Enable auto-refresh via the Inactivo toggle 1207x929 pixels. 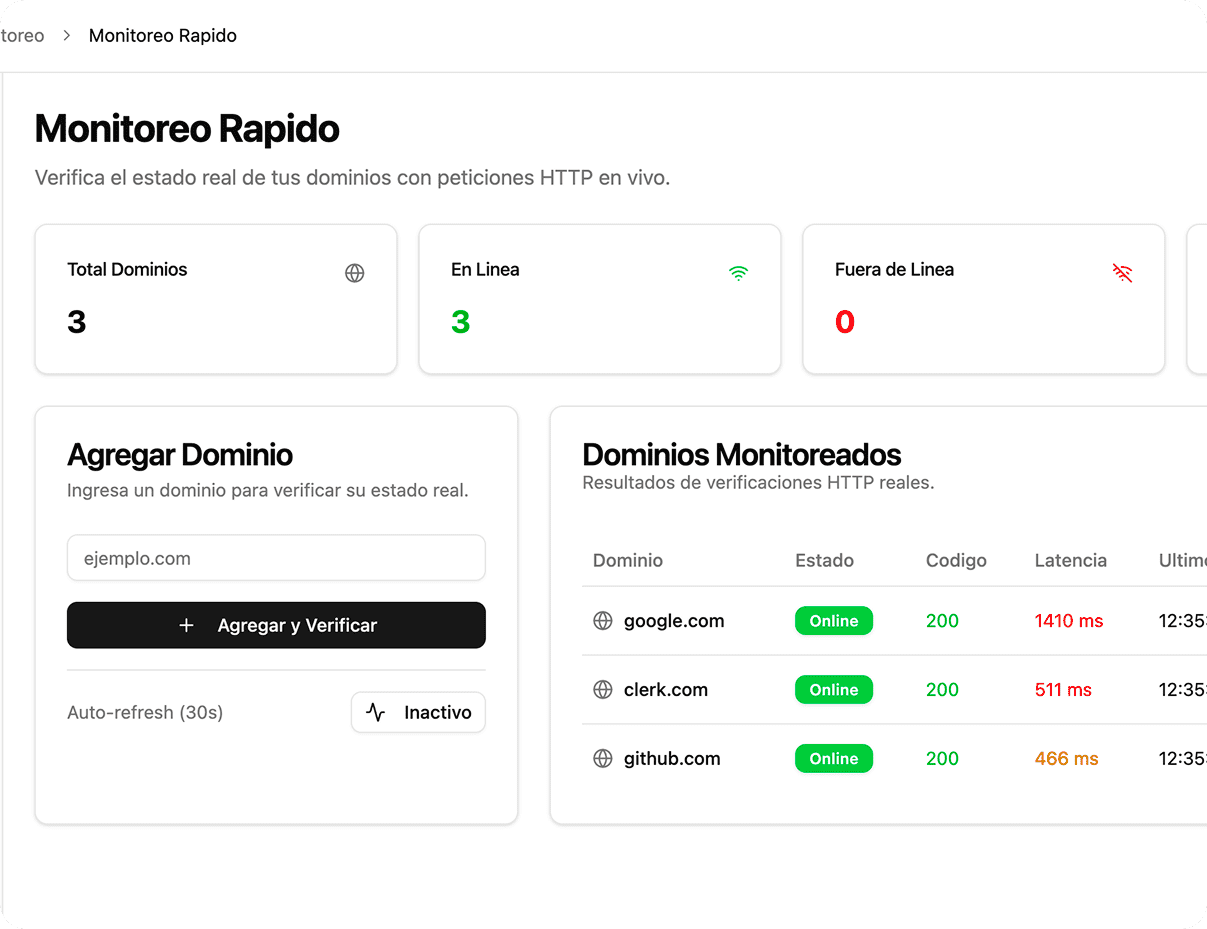pyautogui.click(x=418, y=712)
